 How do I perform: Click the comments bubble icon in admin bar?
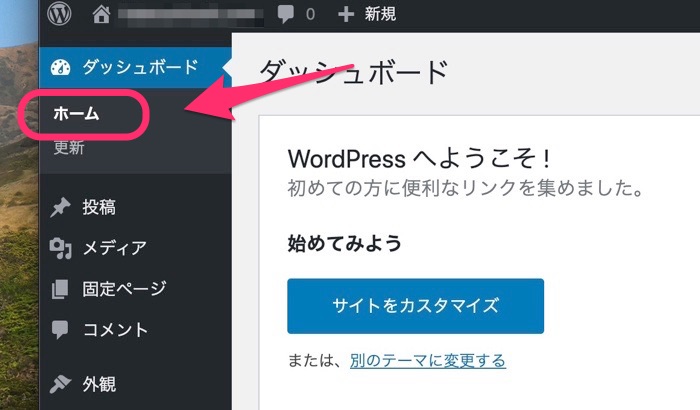point(286,14)
